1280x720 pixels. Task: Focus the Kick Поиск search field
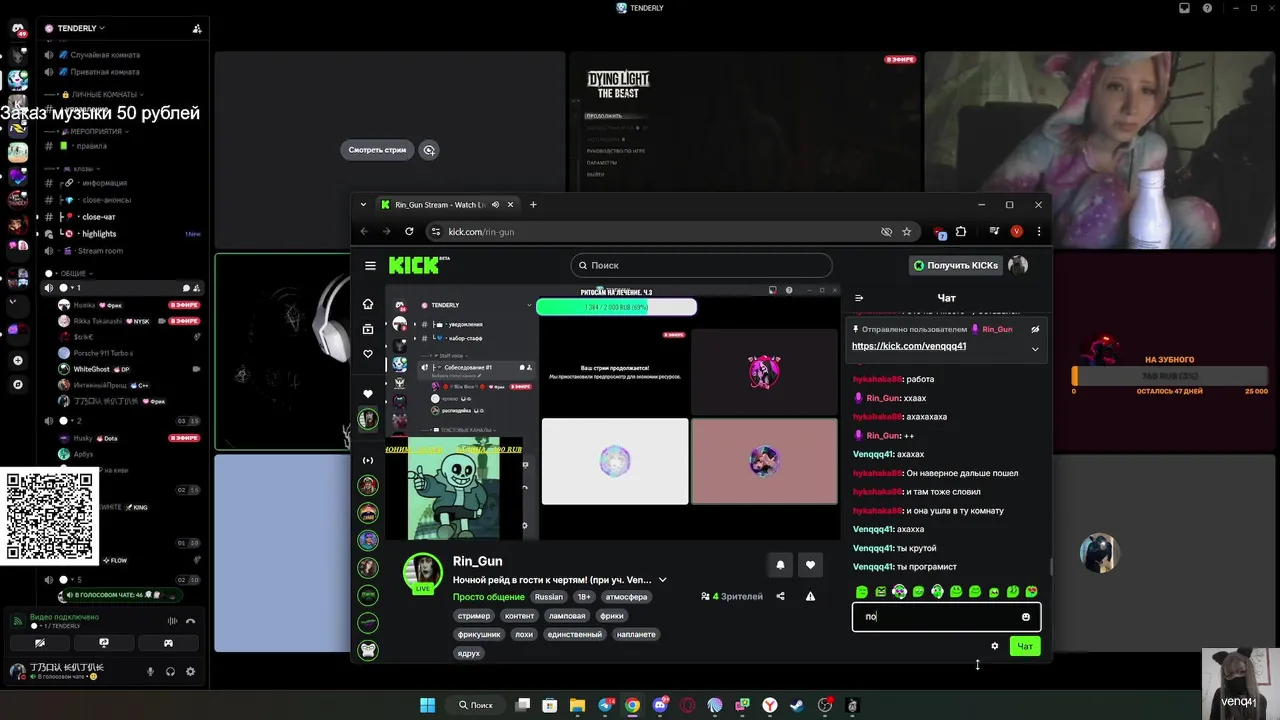click(701, 265)
